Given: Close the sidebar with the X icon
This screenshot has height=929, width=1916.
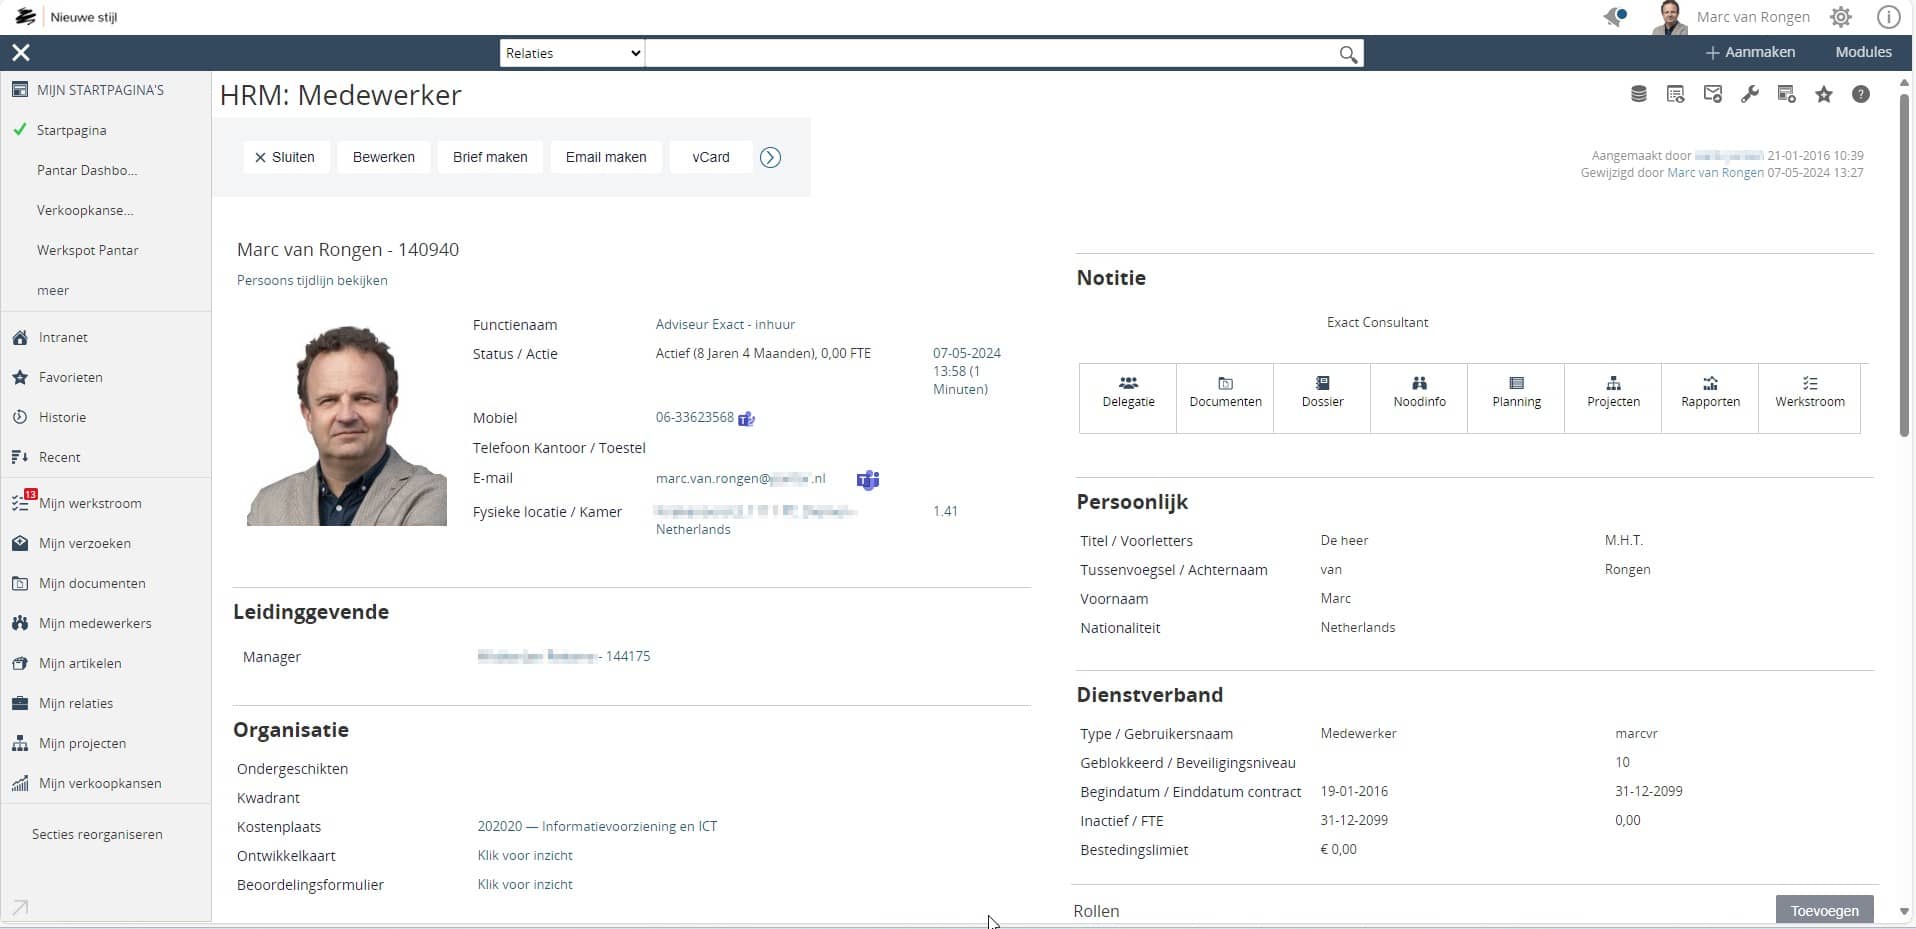Looking at the screenshot, I should [x=21, y=53].
